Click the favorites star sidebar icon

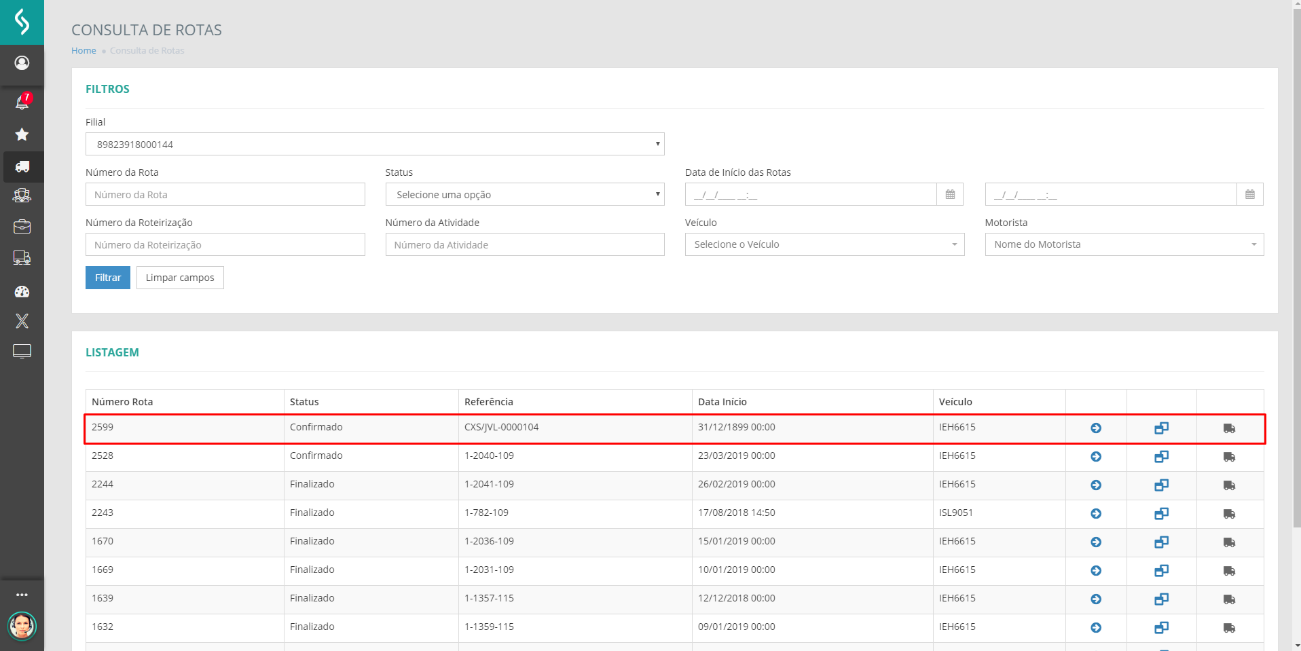pyautogui.click(x=21, y=134)
